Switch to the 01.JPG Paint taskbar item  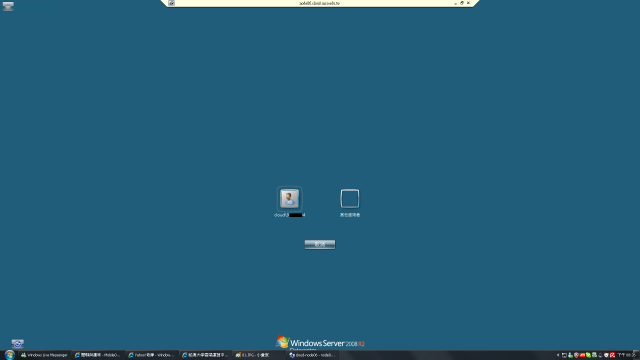click(x=258, y=355)
